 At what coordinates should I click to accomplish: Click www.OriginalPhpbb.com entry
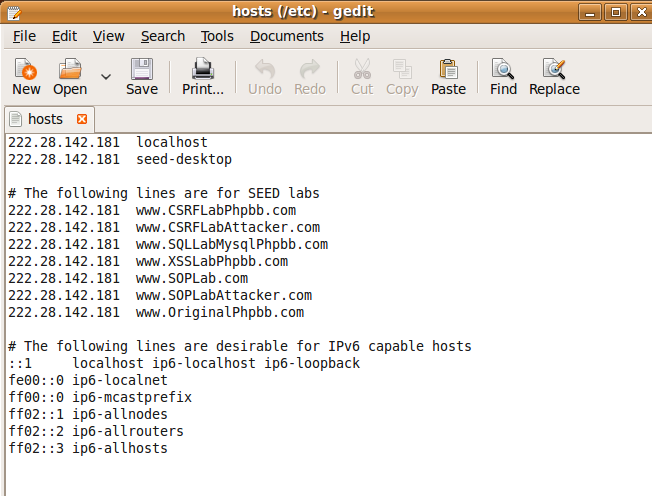click(220, 313)
